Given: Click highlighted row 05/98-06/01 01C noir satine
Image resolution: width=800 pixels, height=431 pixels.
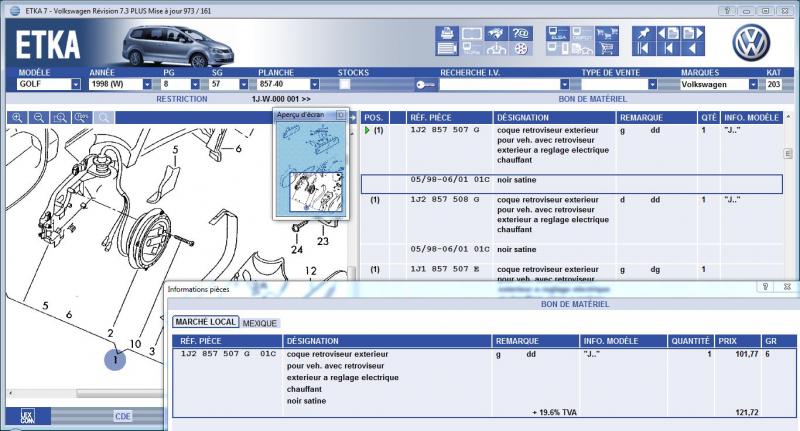Looking at the screenshot, I should tap(571, 184).
